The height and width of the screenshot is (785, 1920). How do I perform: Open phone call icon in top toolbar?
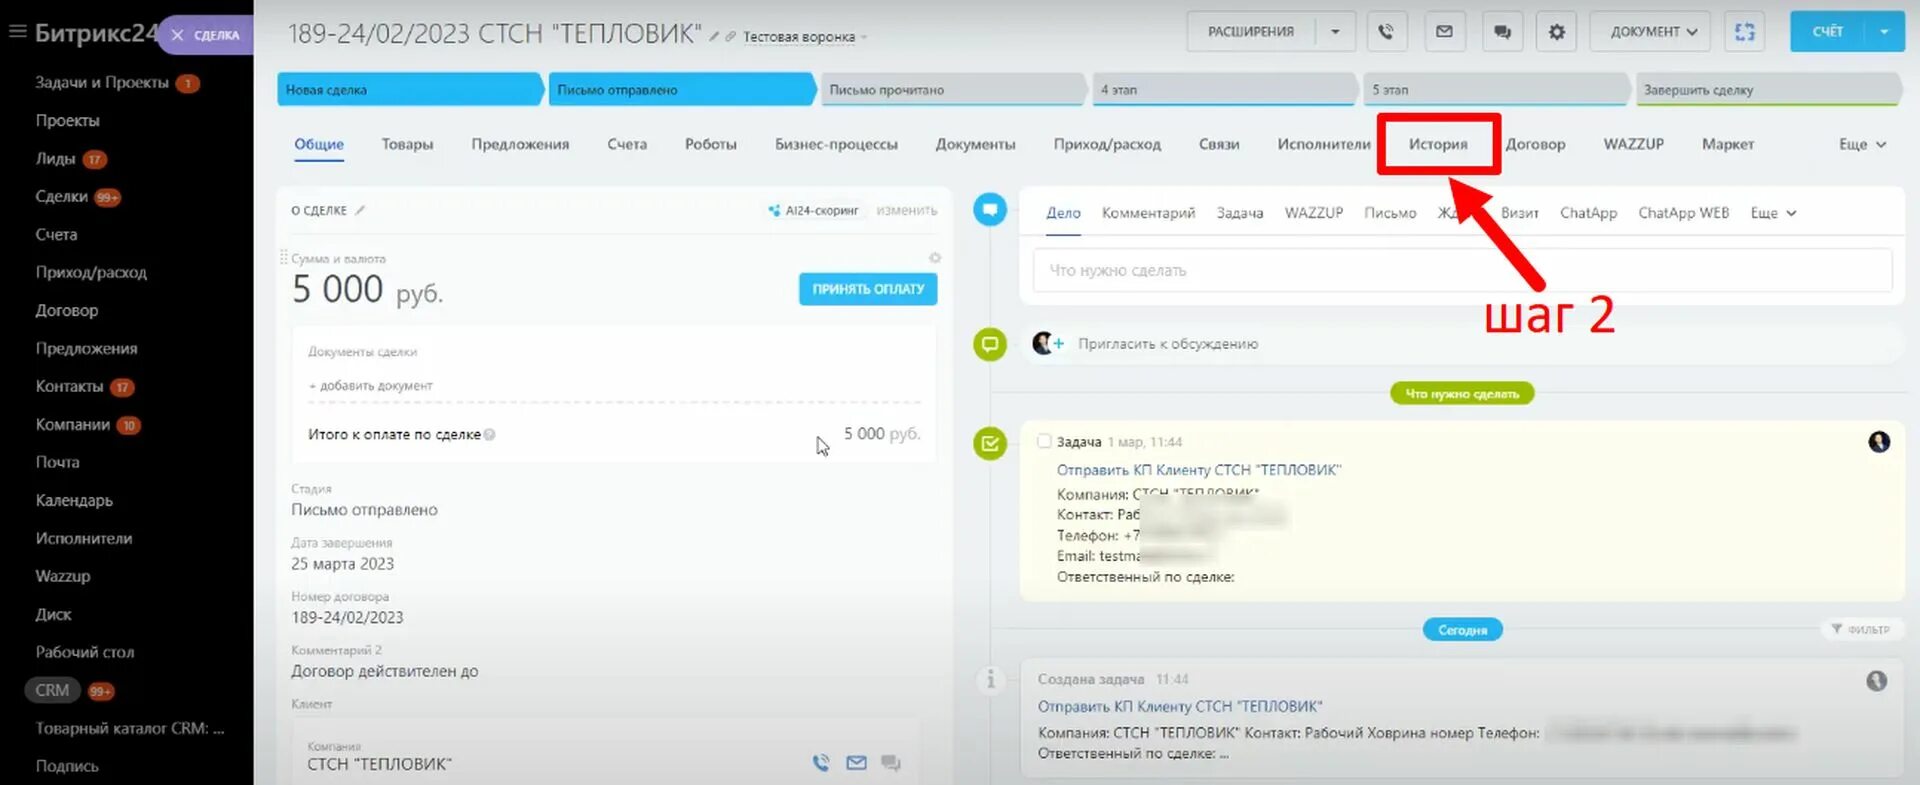point(1385,32)
